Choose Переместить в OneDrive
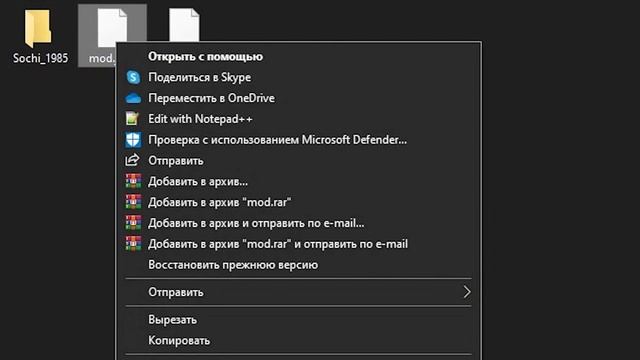 [211, 98]
